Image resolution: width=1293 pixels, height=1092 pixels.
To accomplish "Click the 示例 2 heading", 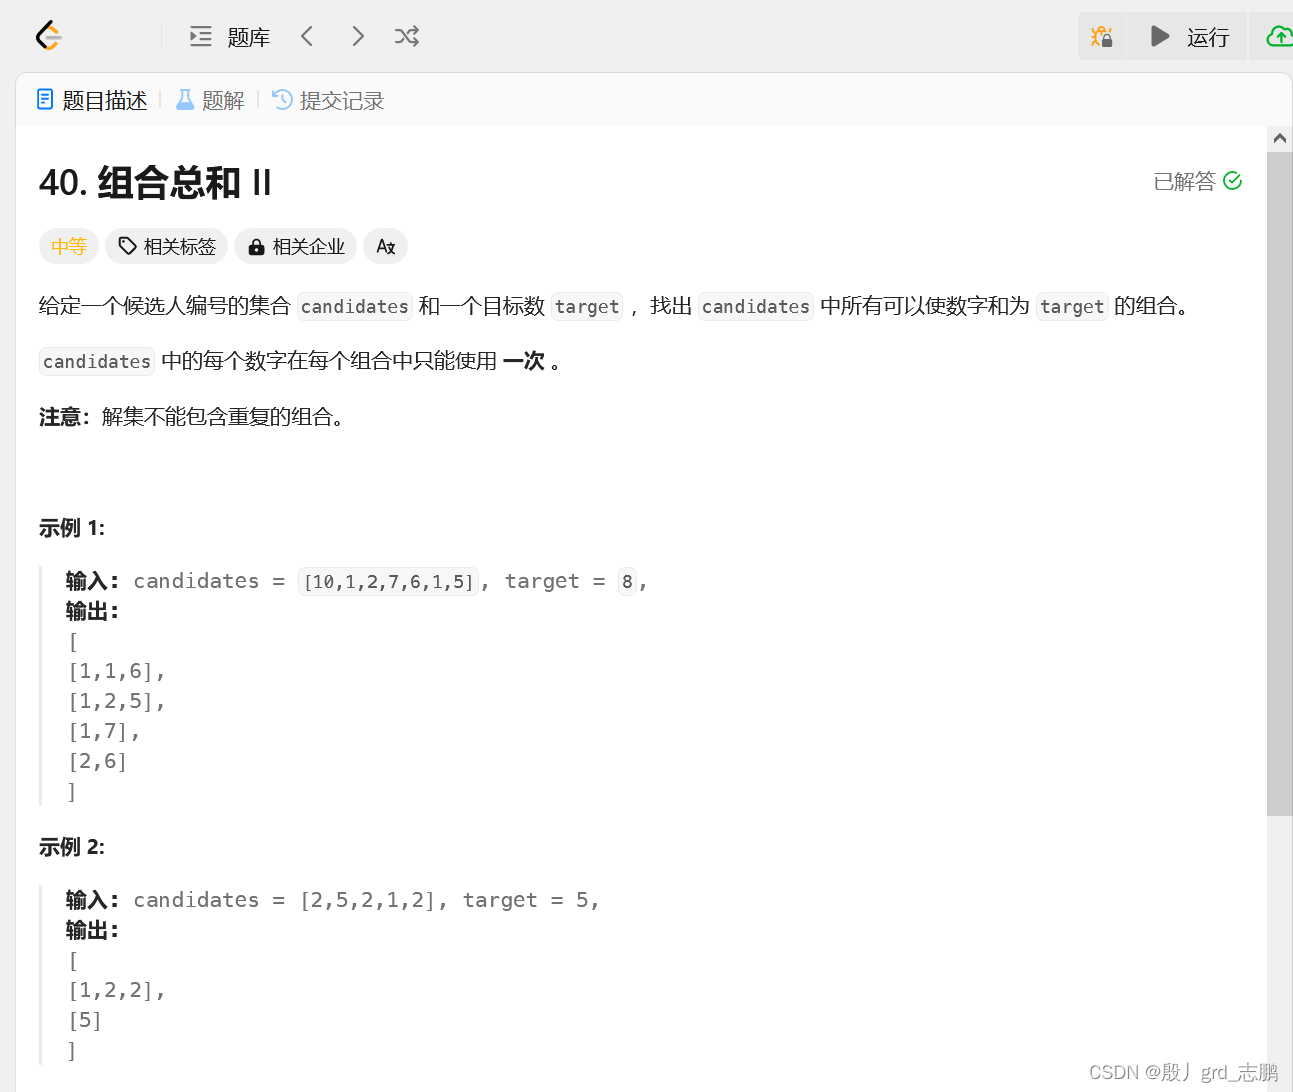I will click(72, 847).
